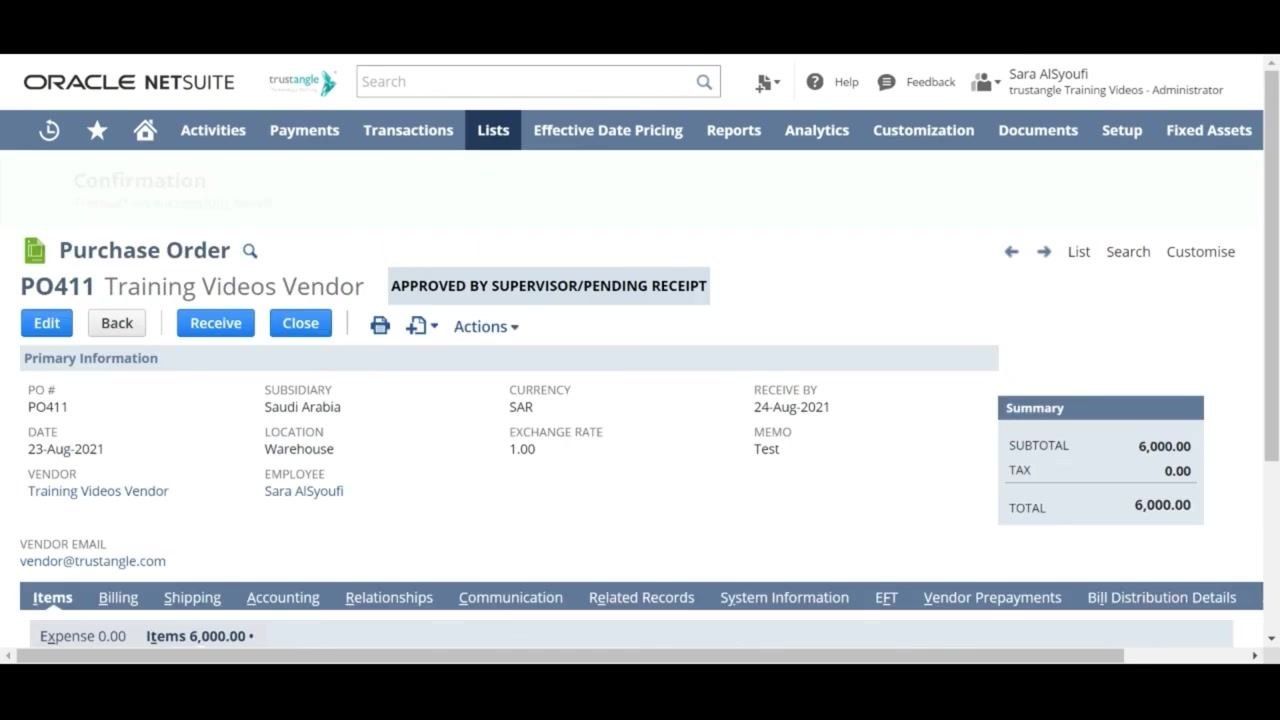The image size is (1280, 720).
Task: Select the Expense 0.00 subtab
Action: click(83, 636)
